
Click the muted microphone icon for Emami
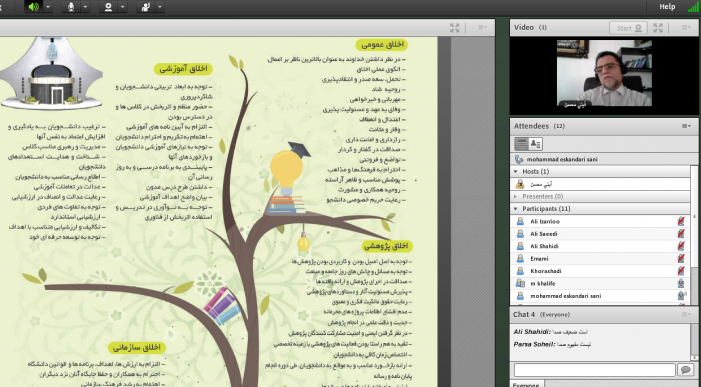pyautogui.click(x=681, y=259)
